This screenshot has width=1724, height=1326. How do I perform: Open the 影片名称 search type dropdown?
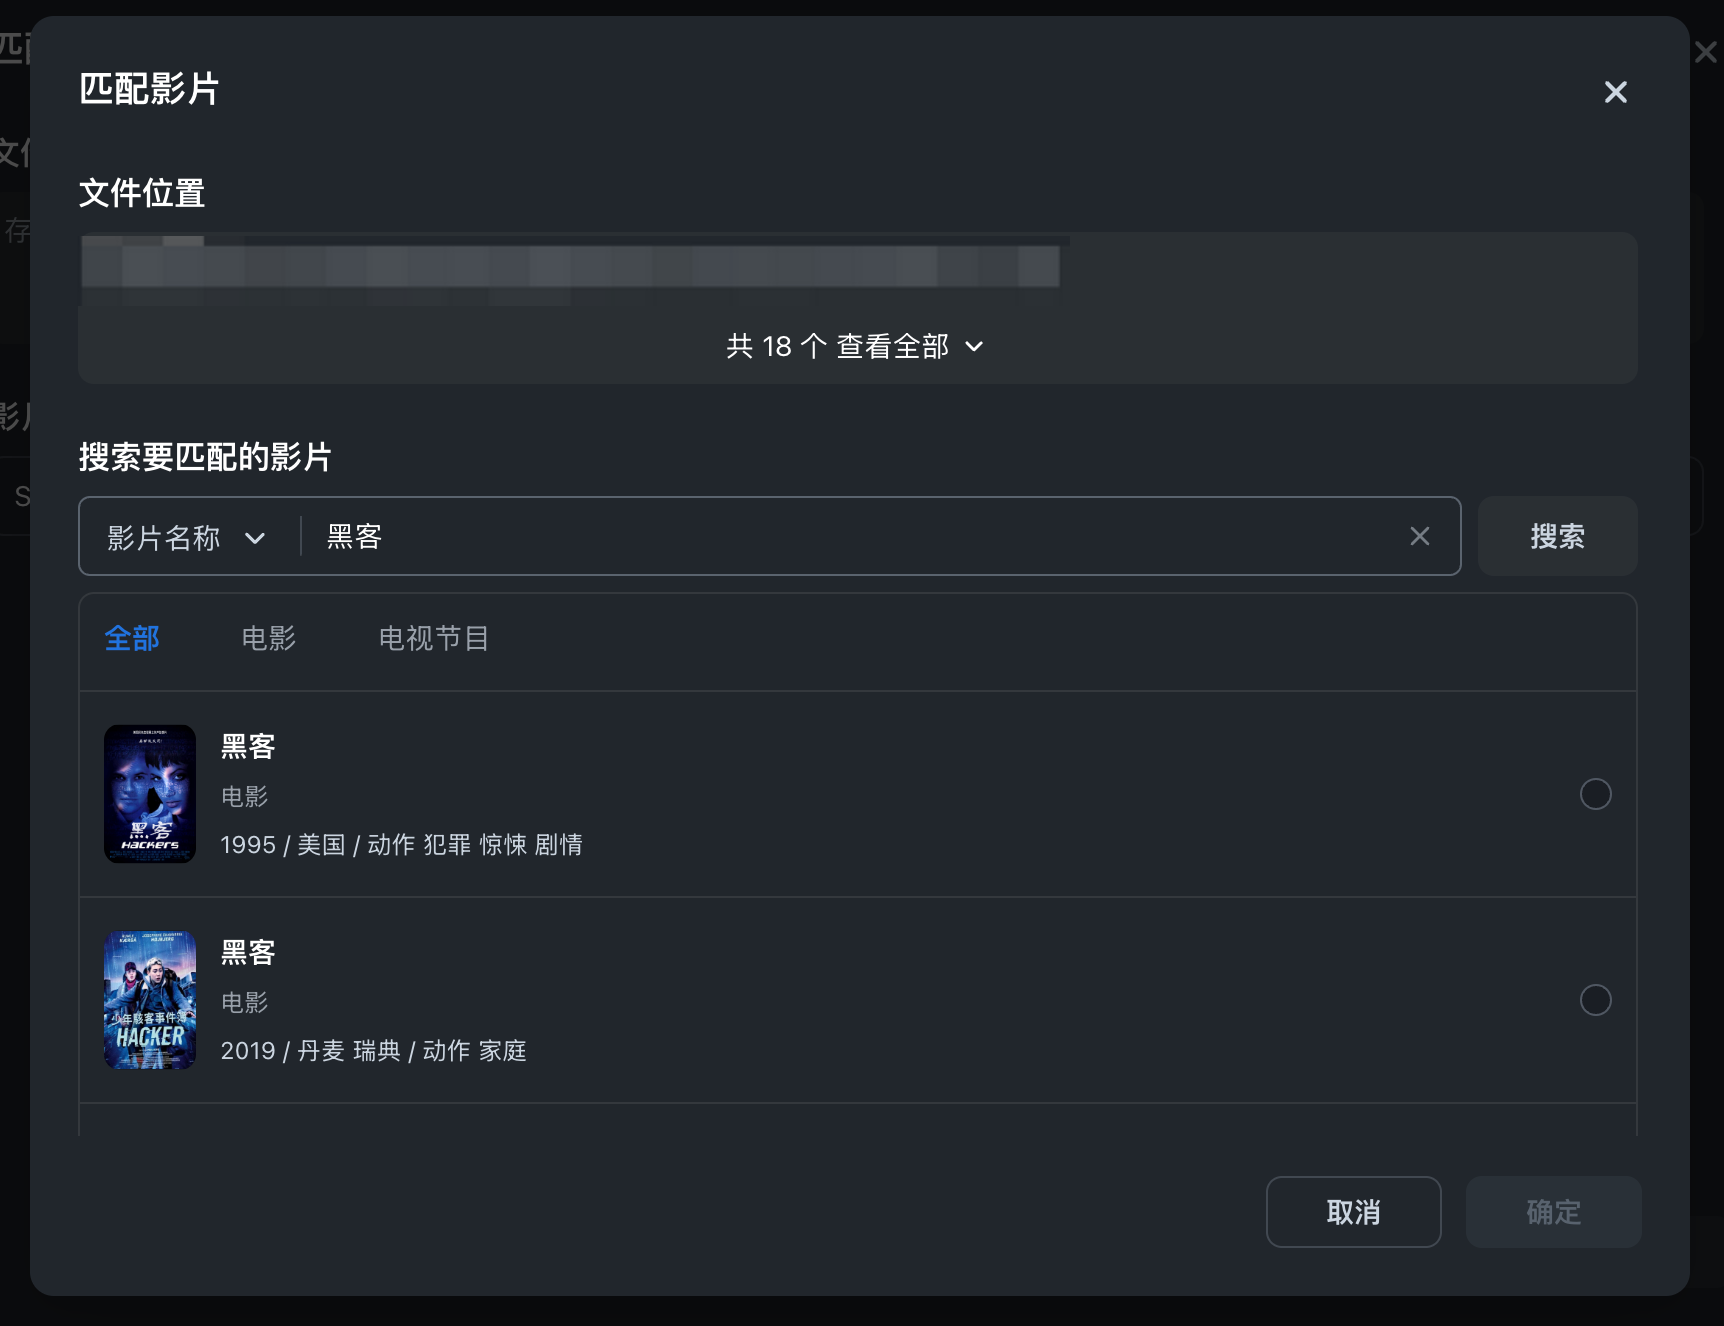pos(187,537)
